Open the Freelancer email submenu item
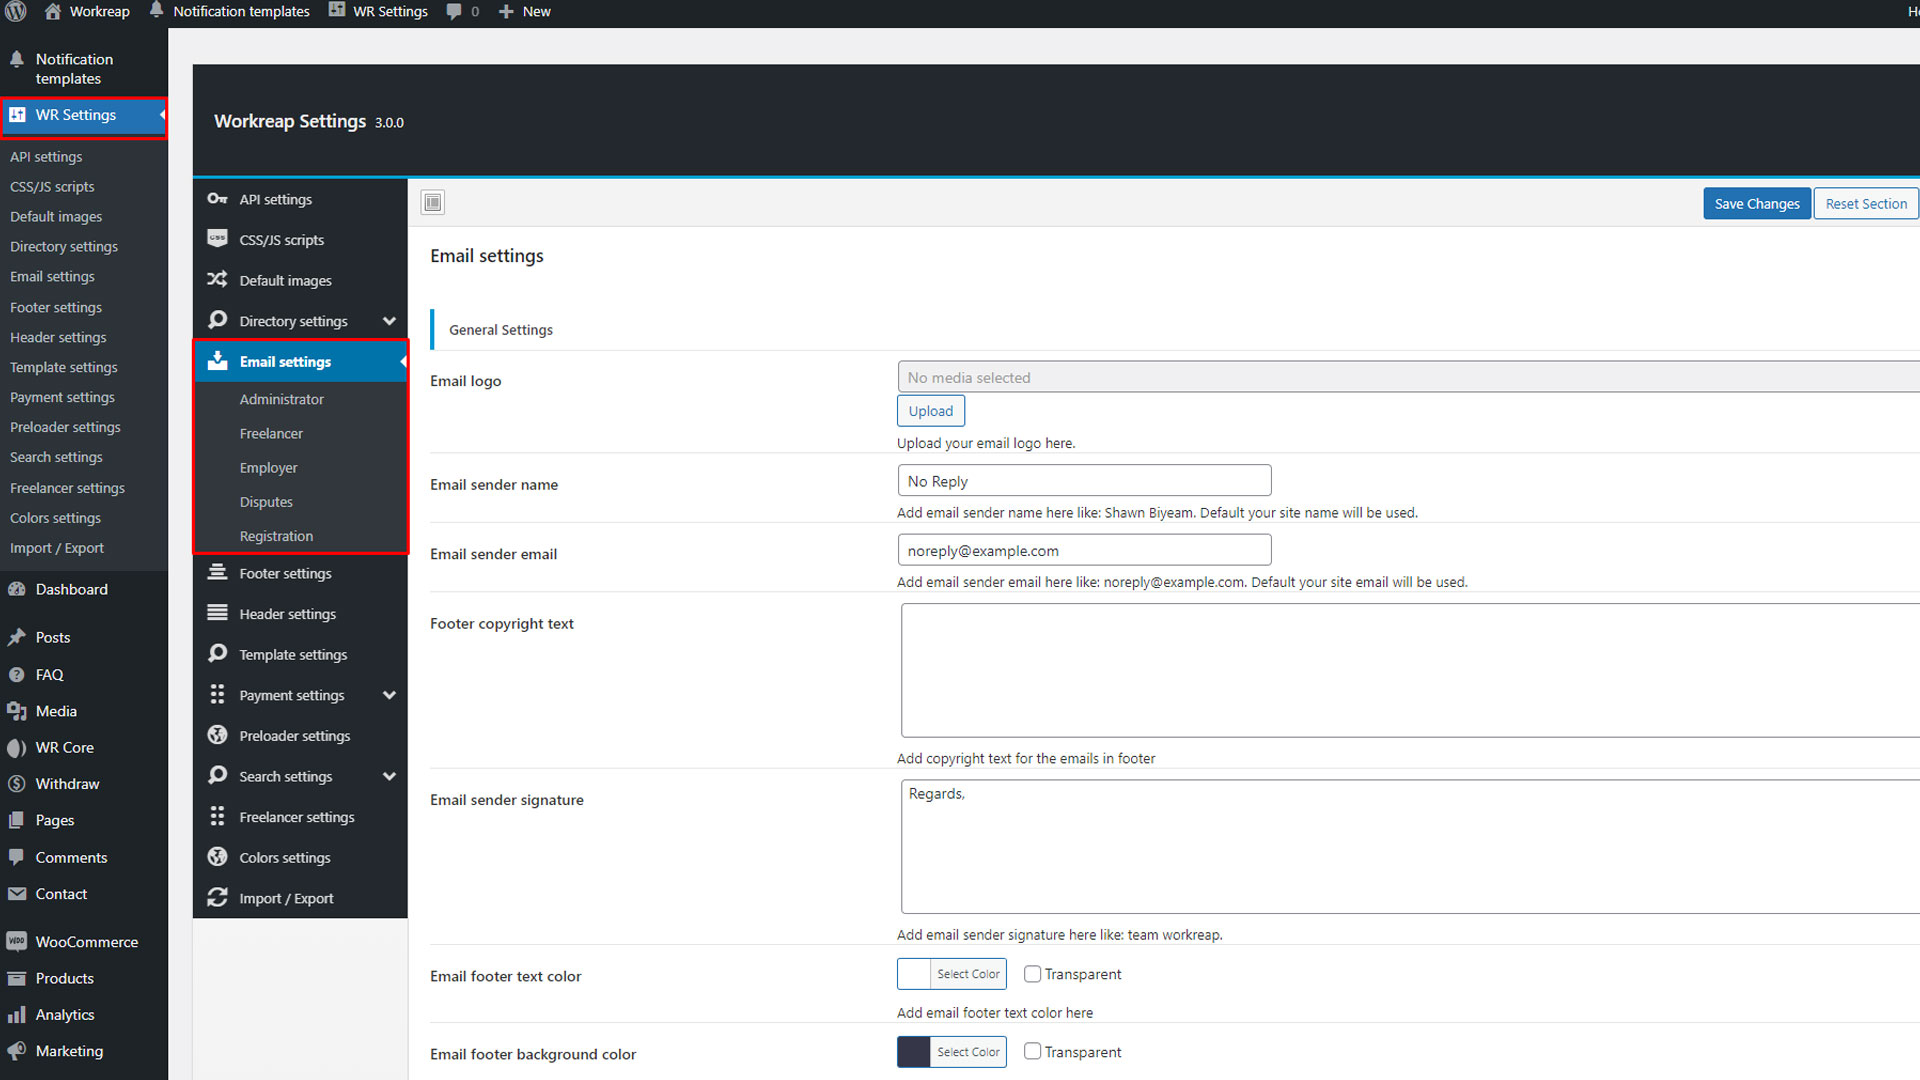The width and height of the screenshot is (1920, 1080). (x=271, y=433)
